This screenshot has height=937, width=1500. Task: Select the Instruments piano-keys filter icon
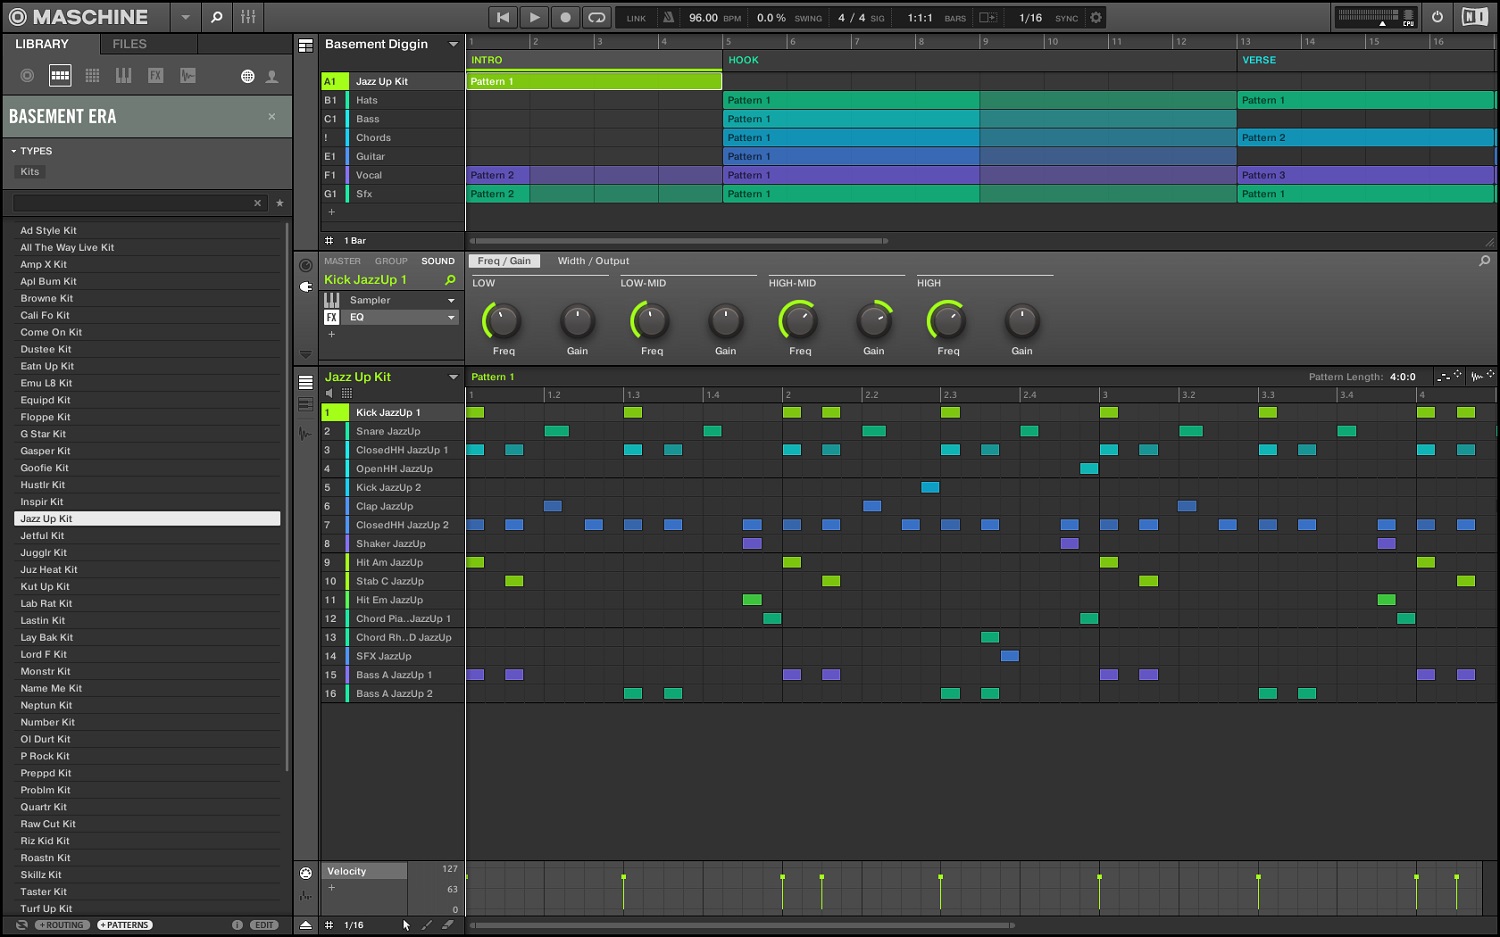coord(124,76)
